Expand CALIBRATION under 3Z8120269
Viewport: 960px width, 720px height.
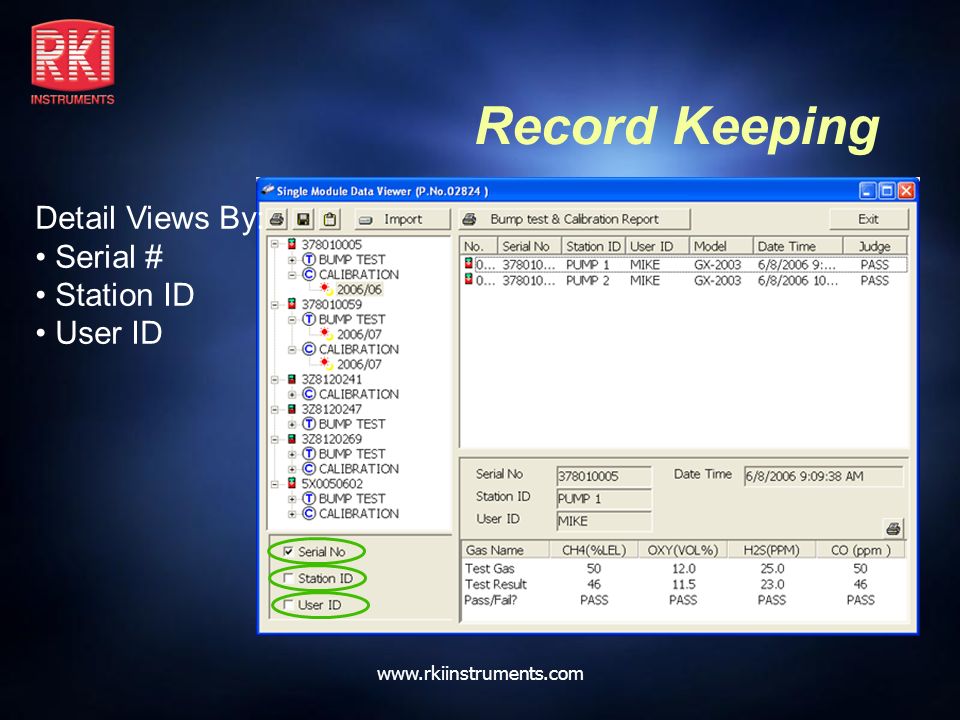[292, 468]
